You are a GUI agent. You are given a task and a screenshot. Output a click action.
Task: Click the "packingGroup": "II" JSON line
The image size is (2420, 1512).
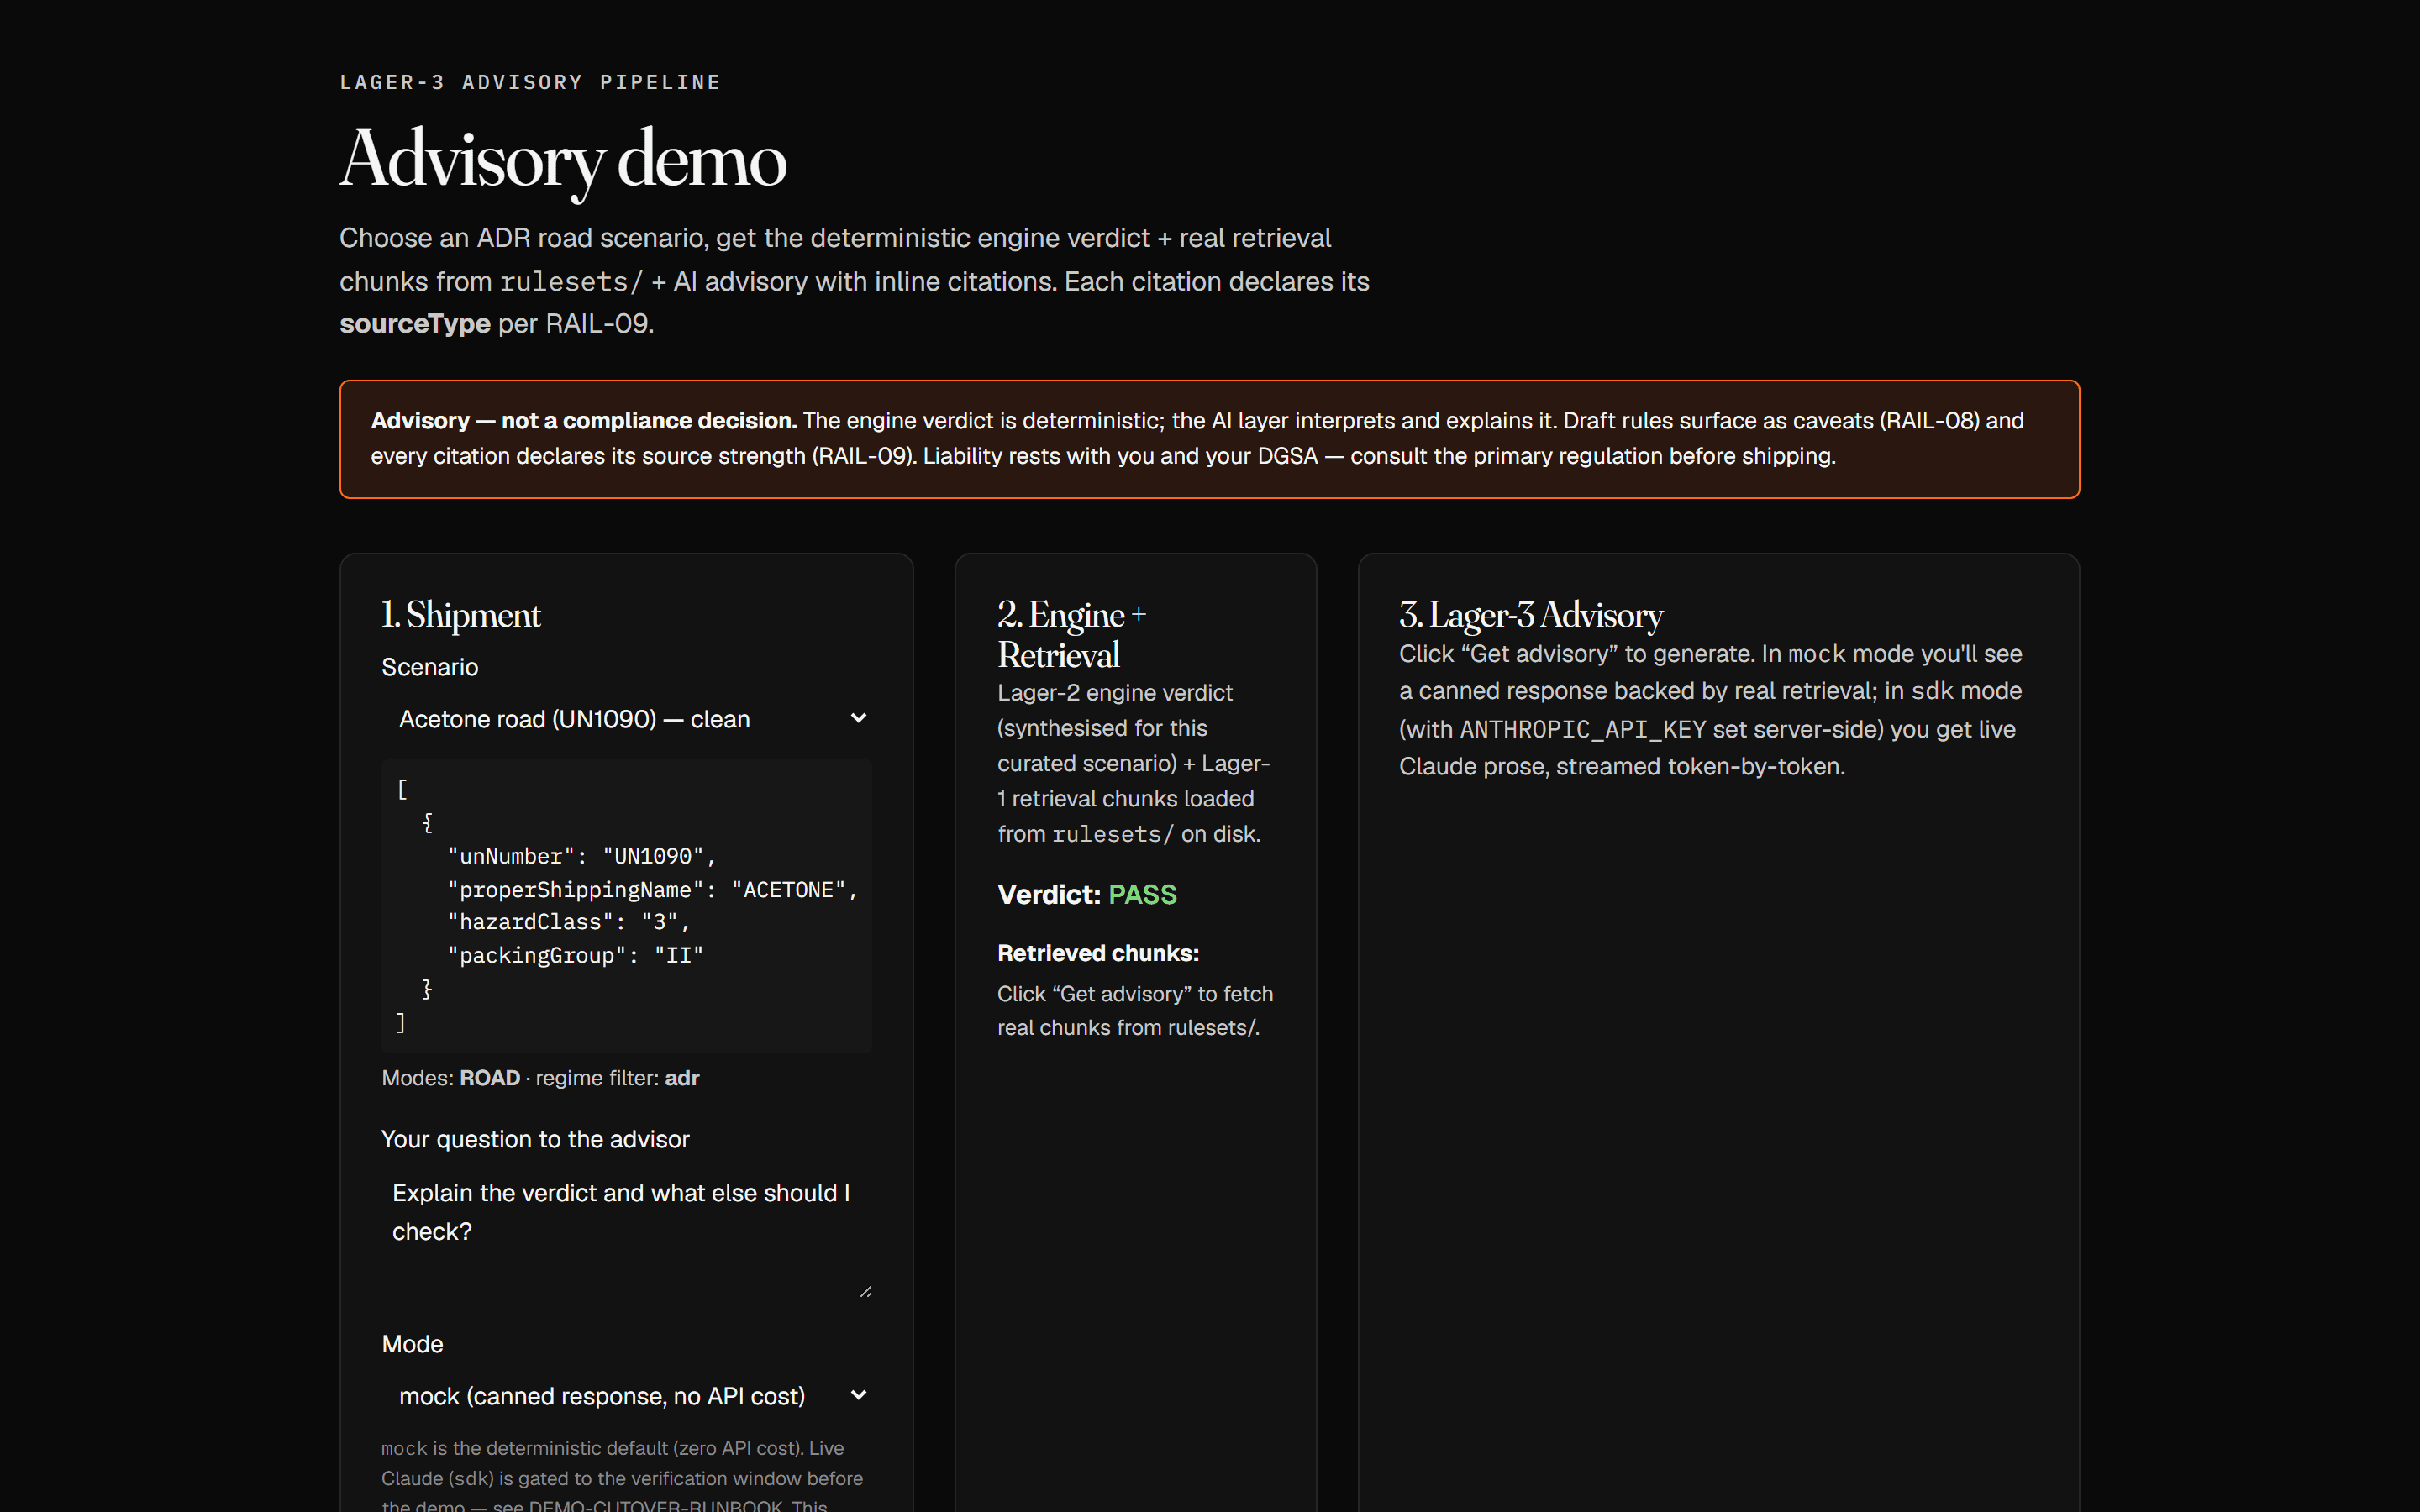tap(576, 955)
